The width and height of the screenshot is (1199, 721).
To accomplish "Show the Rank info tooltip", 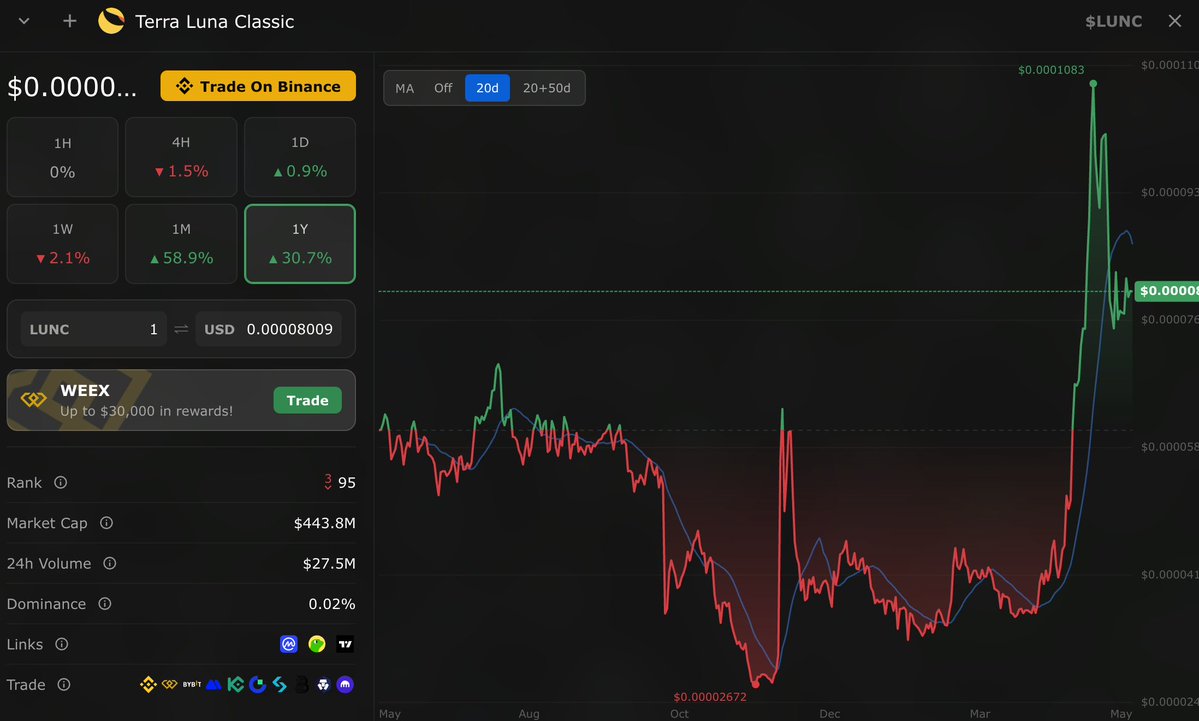I will coord(60,482).
